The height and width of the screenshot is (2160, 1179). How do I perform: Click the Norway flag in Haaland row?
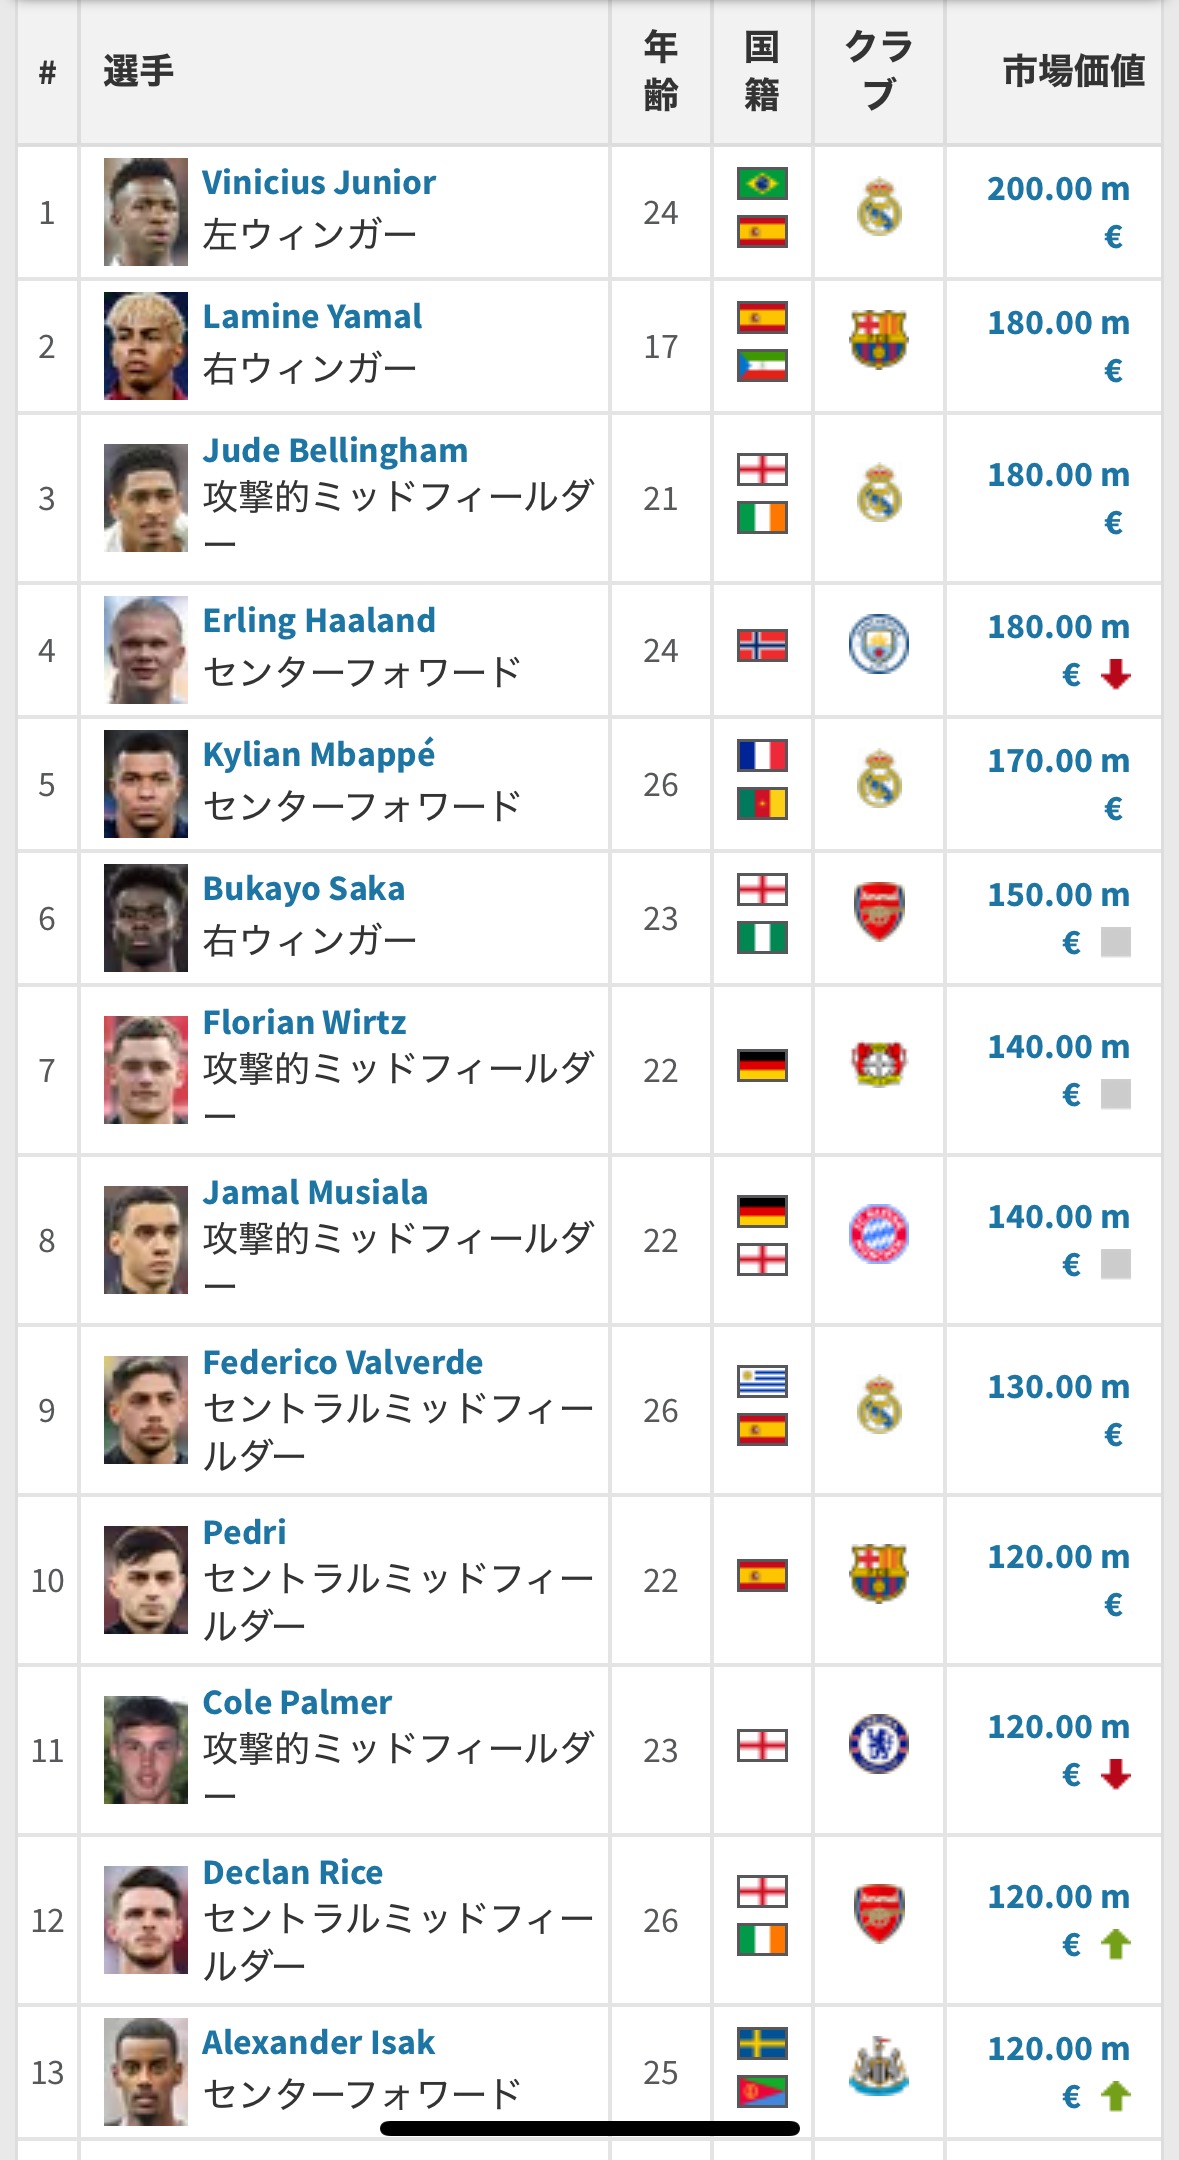[x=762, y=646]
